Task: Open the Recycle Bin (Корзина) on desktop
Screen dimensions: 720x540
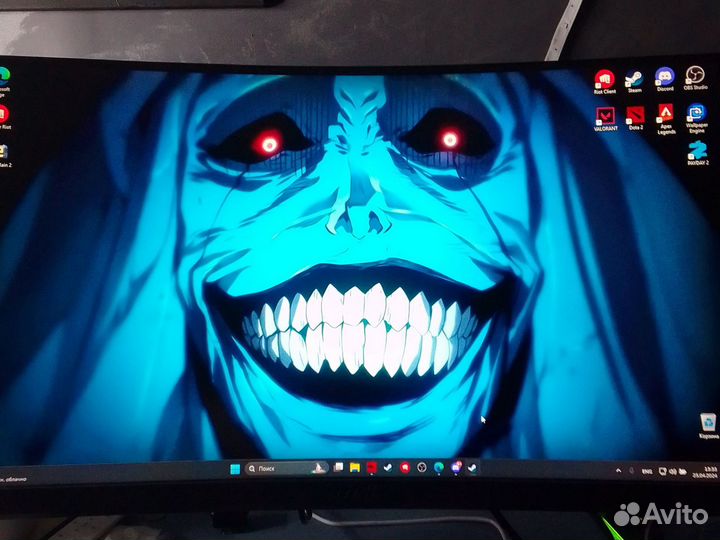Action: tap(708, 426)
